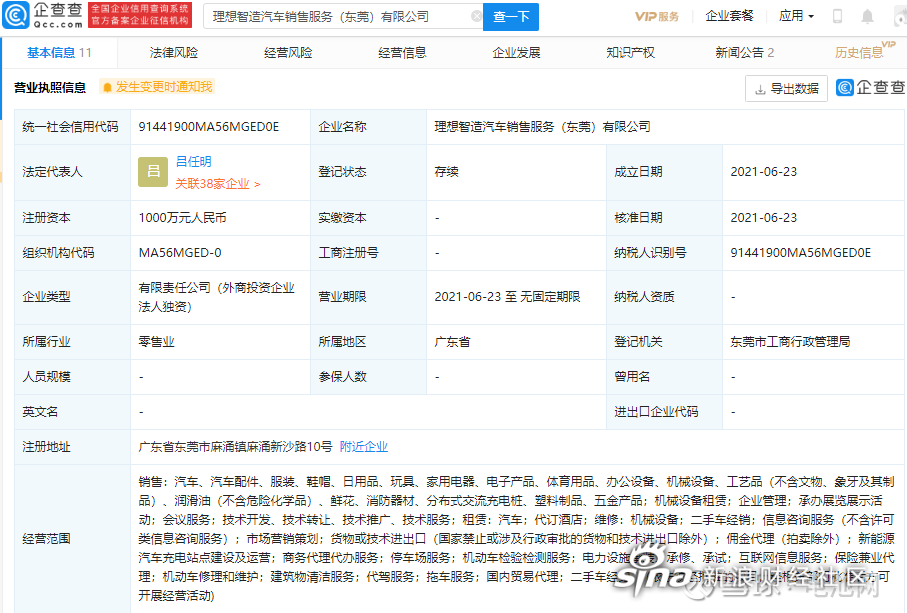Click the 零售业 industry value
Screen dimensions: 907x613
(156, 342)
